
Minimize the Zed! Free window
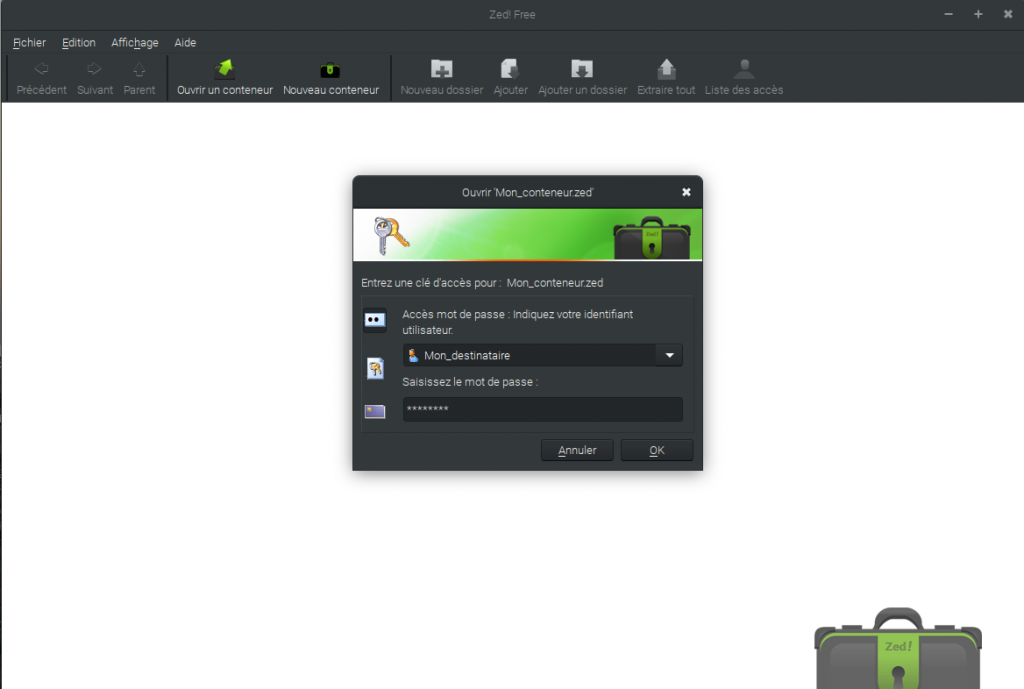pyautogui.click(x=948, y=14)
